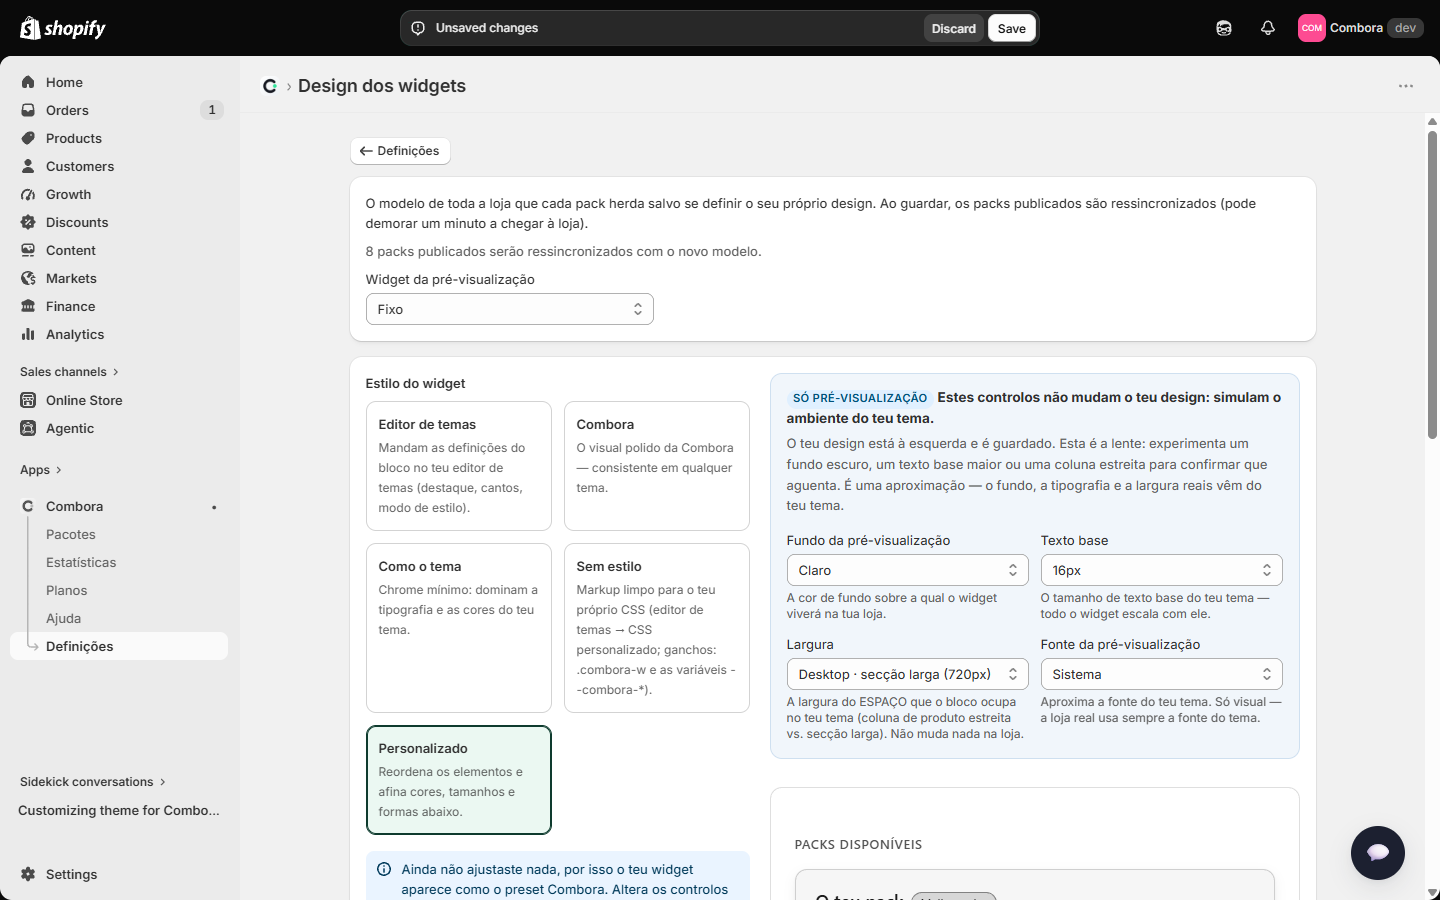Open the Sidekick assistant icon in top bar
The image size is (1440, 900).
[x=1224, y=28]
